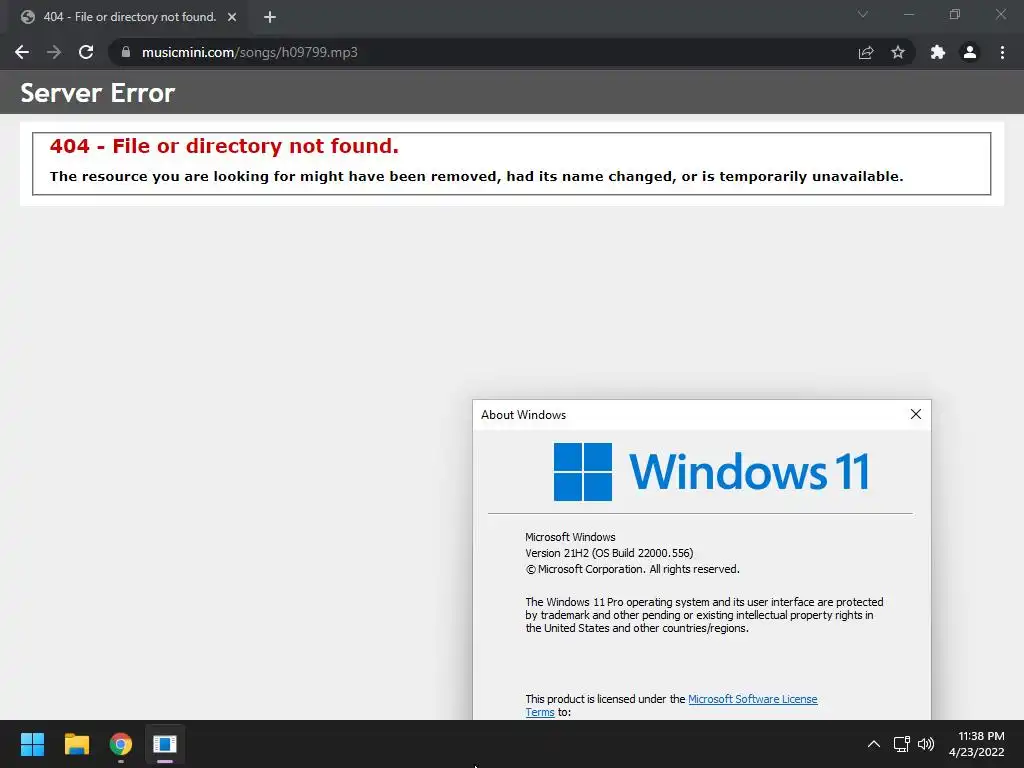The width and height of the screenshot is (1024, 768).
Task: Close the About Windows dialog
Action: pyautogui.click(x=916, y=414)
